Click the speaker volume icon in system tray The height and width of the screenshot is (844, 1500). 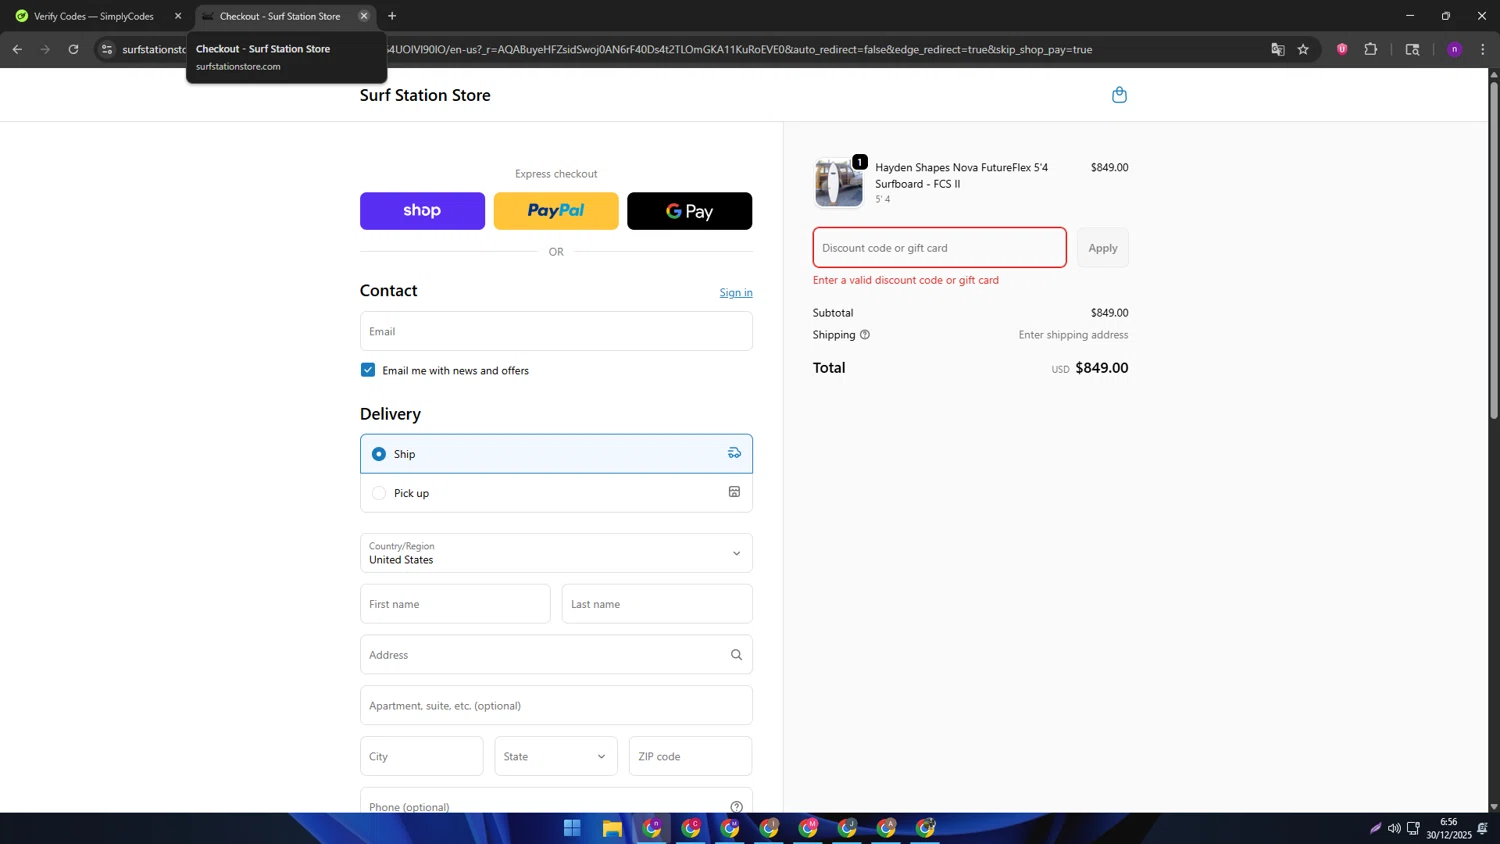coord(1394,828)
